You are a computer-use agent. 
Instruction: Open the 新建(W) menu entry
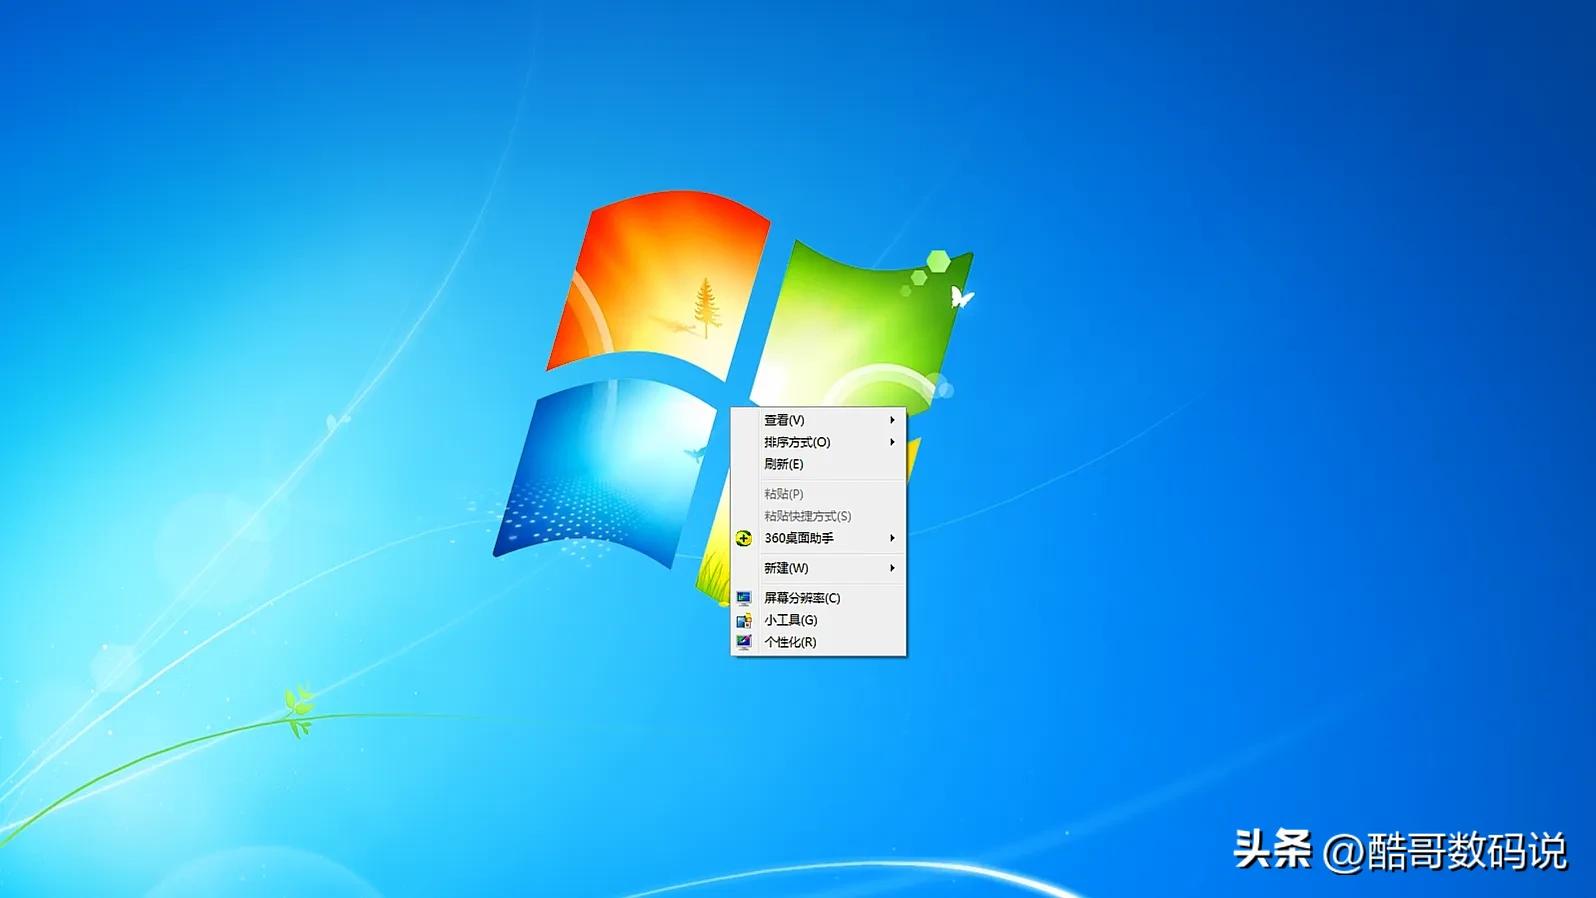[818, 568]
